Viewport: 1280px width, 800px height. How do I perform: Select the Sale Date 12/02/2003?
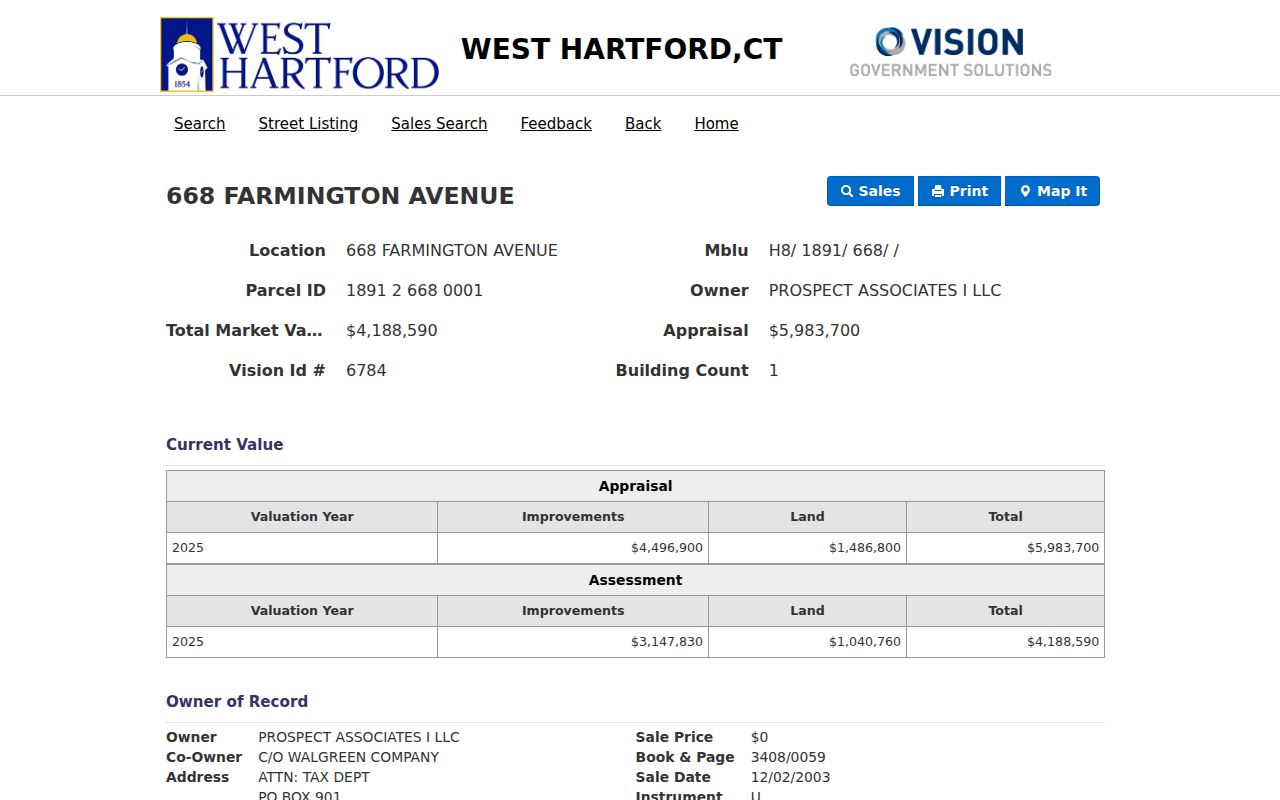click(x=790, y=777)
